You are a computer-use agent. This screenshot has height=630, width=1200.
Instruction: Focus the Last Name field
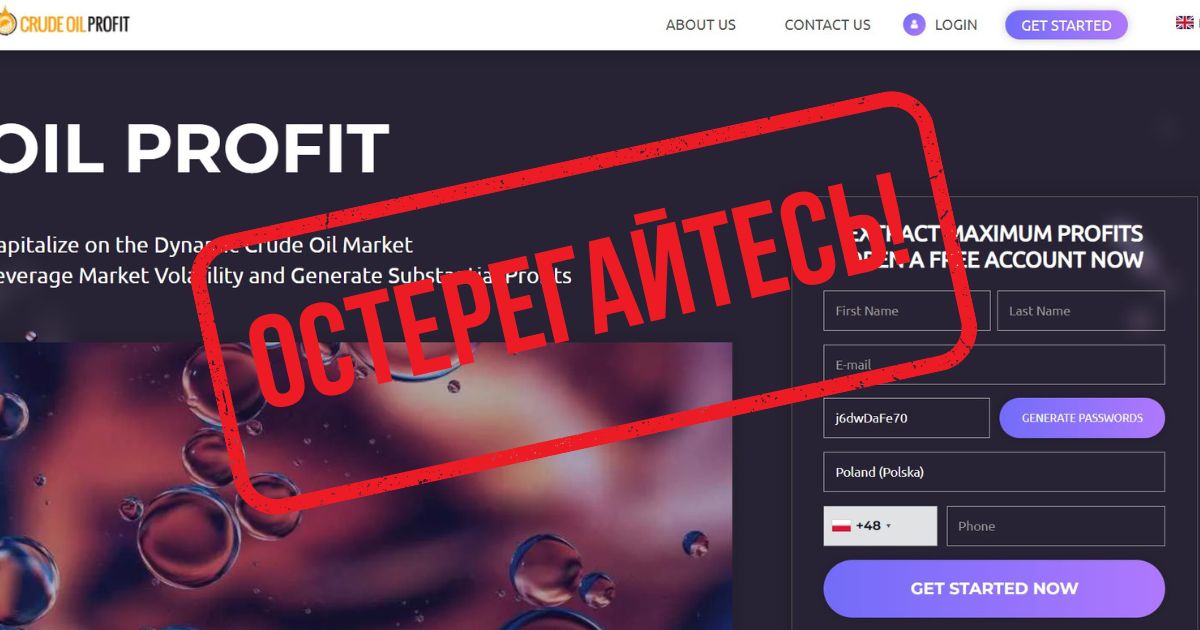[x=1081, y=311]
